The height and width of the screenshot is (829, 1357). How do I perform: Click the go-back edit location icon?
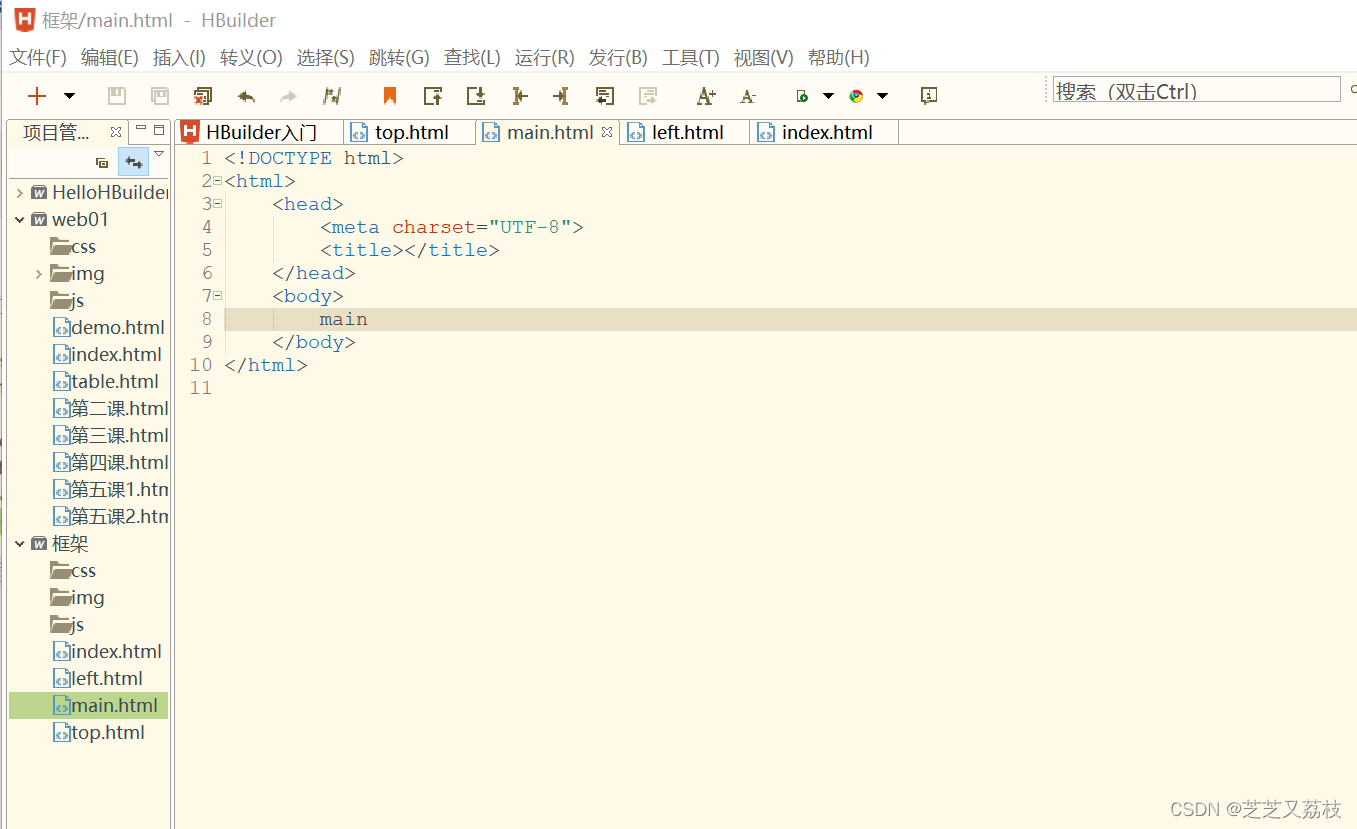pyautogui.click(x=604, y=96)
